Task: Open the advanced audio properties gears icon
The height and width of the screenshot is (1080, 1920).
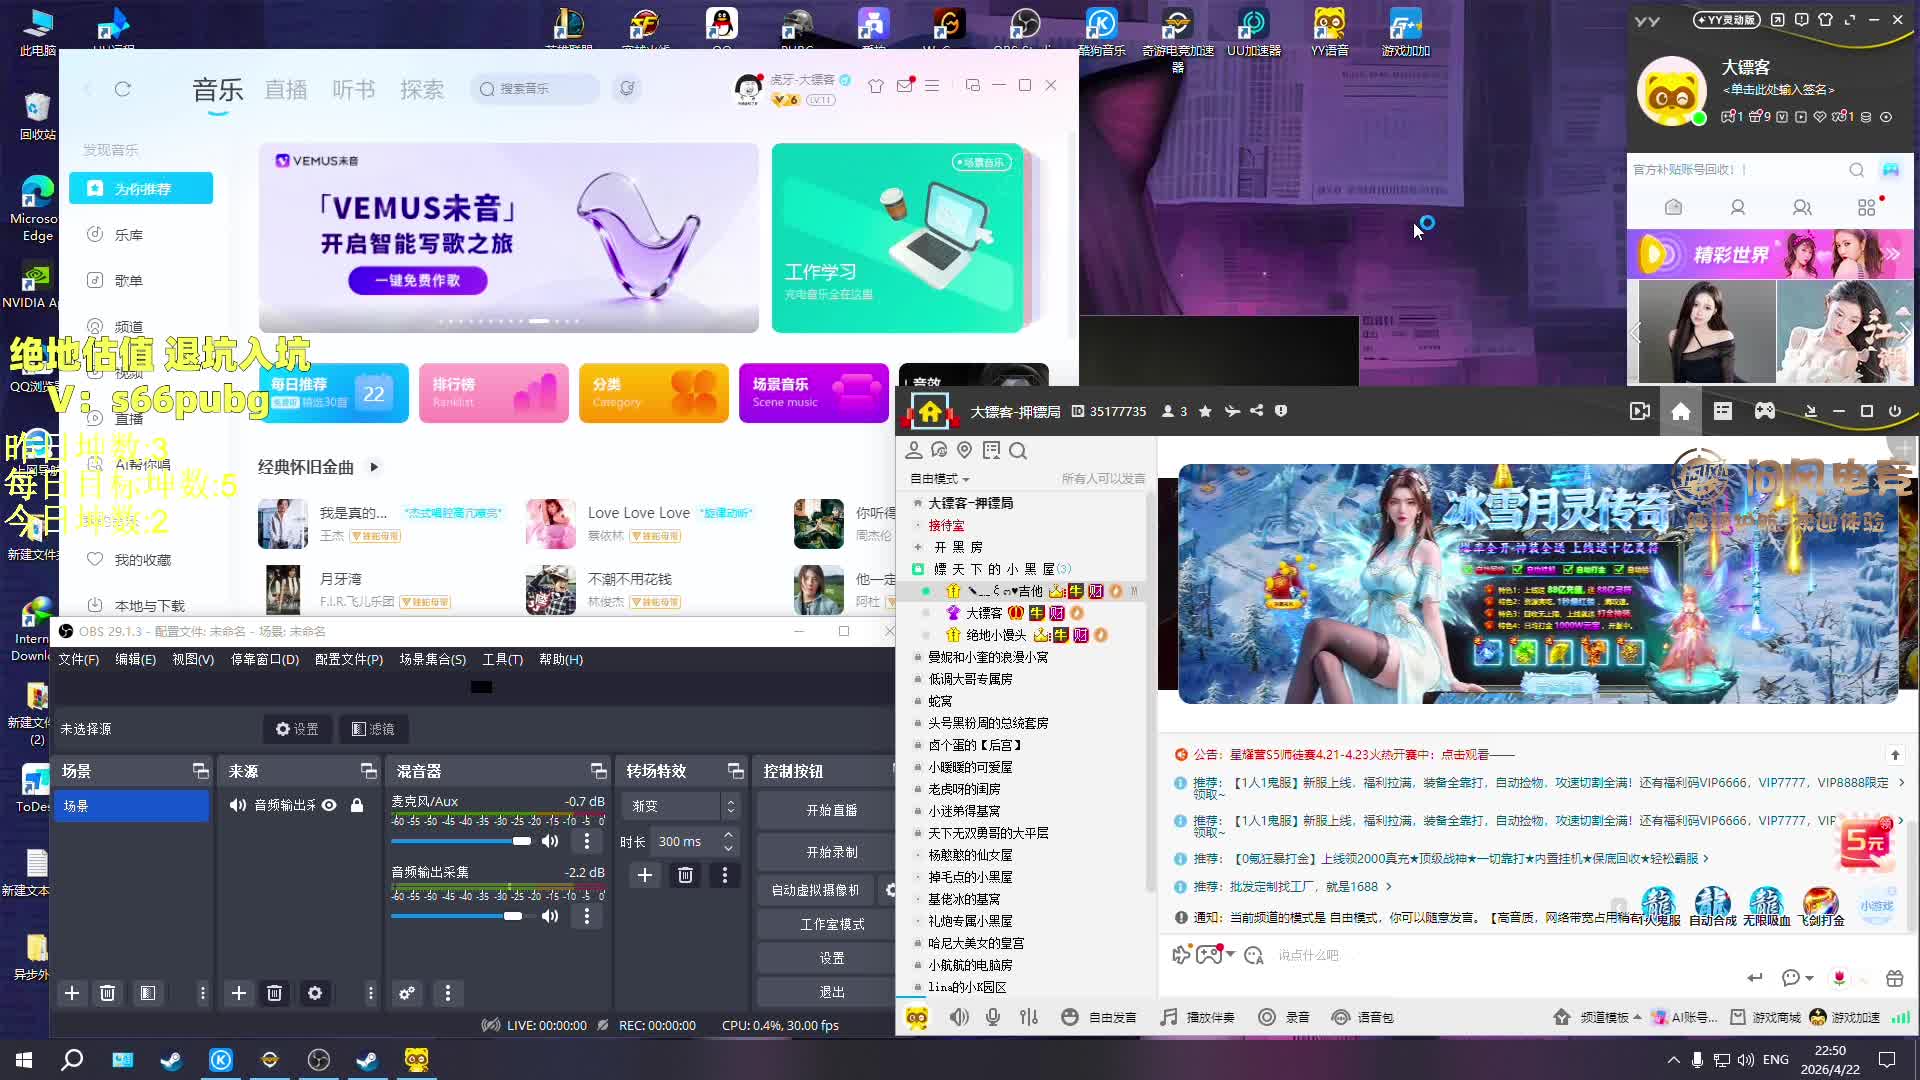Action: click(407, 993)
